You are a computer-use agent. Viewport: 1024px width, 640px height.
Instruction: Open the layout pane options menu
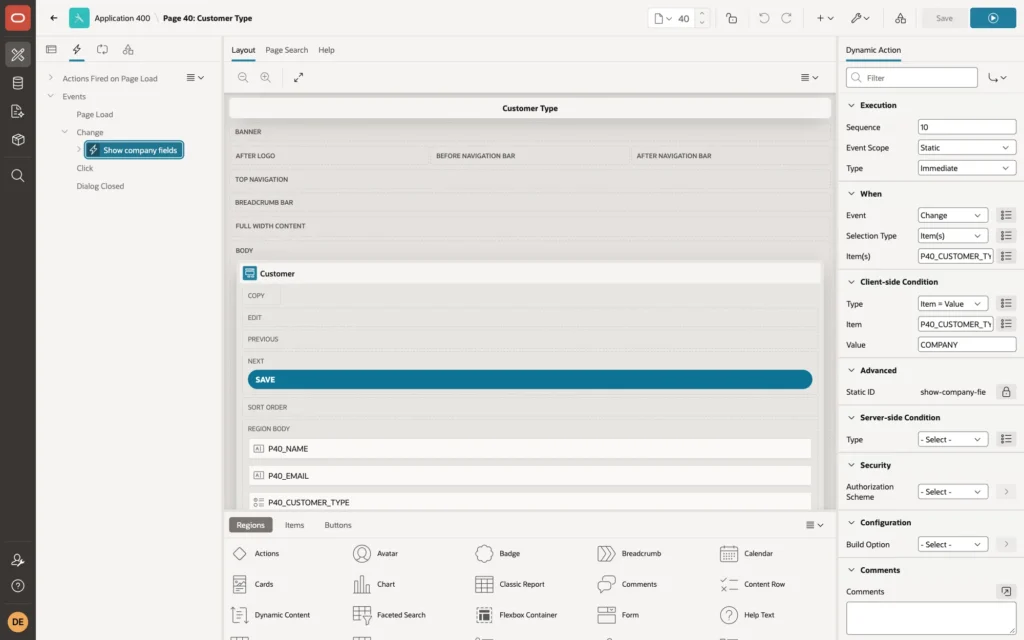(810, 77)
